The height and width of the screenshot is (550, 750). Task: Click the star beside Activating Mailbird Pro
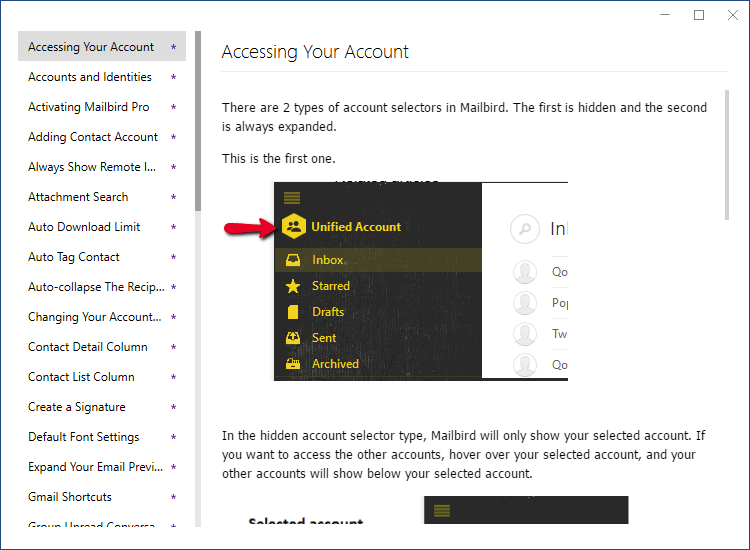coord(174,107)
